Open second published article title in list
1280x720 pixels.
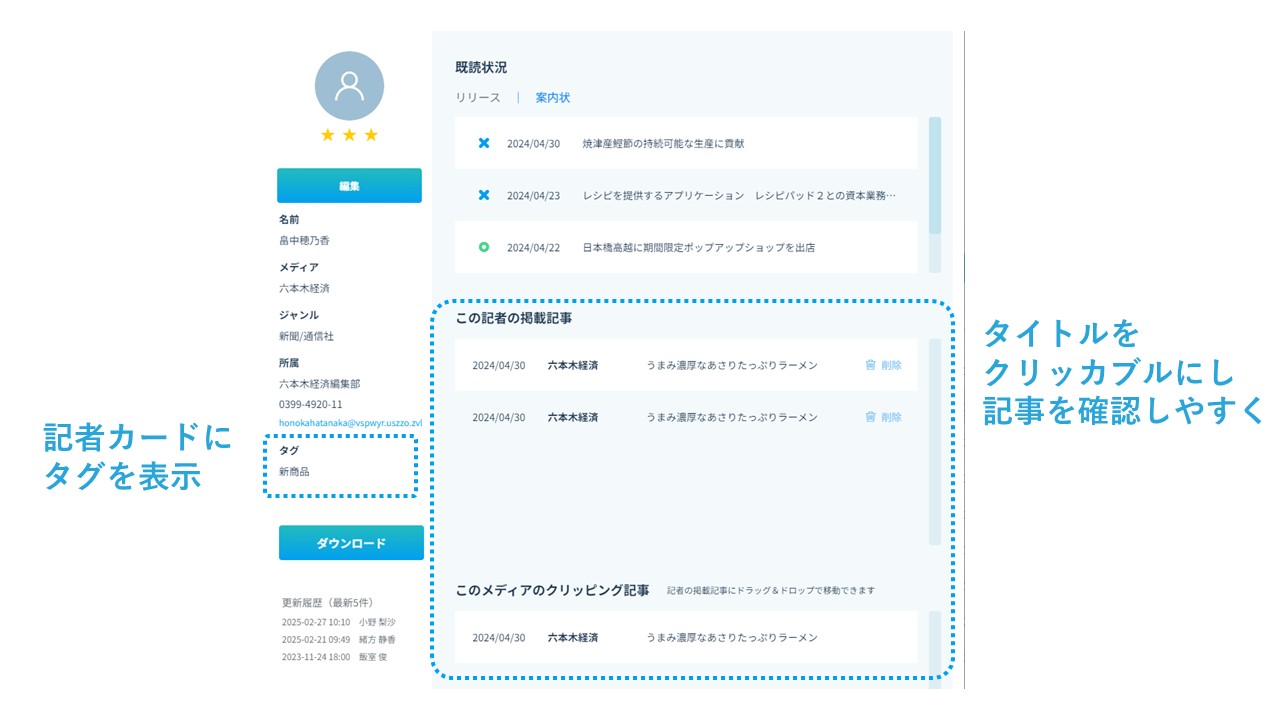(731, 417)
